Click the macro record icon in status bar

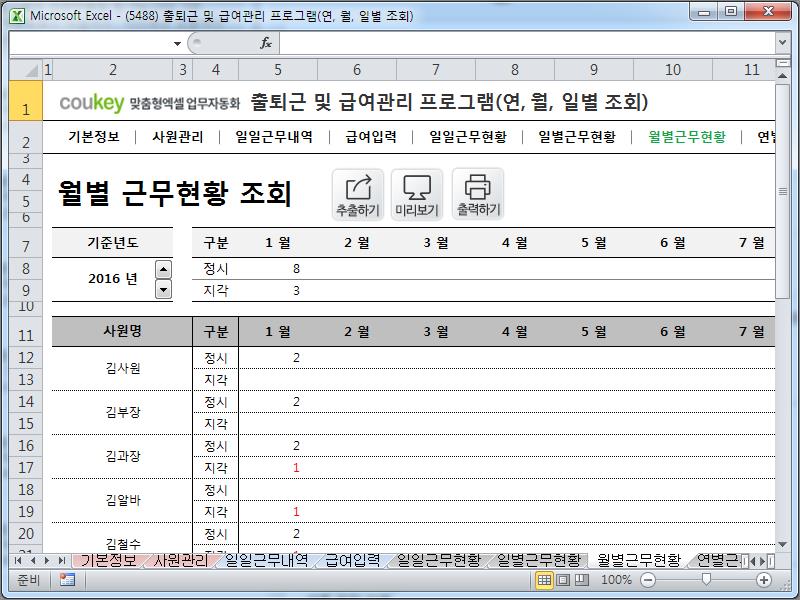67,580
